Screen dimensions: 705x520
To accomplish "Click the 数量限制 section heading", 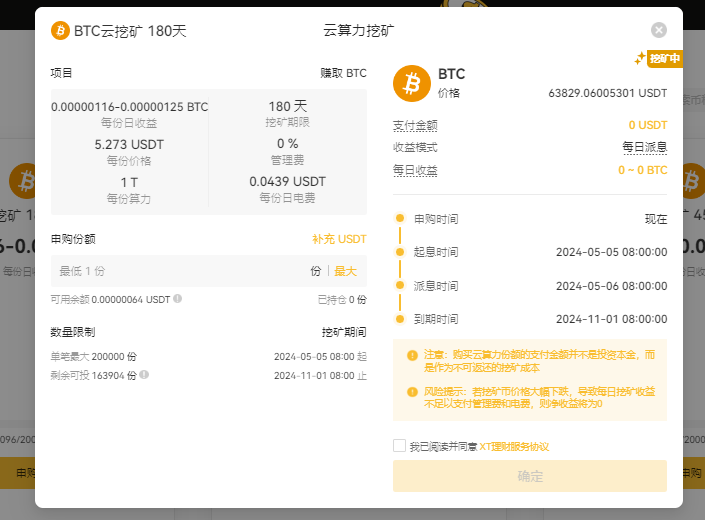I will (73, 332).
